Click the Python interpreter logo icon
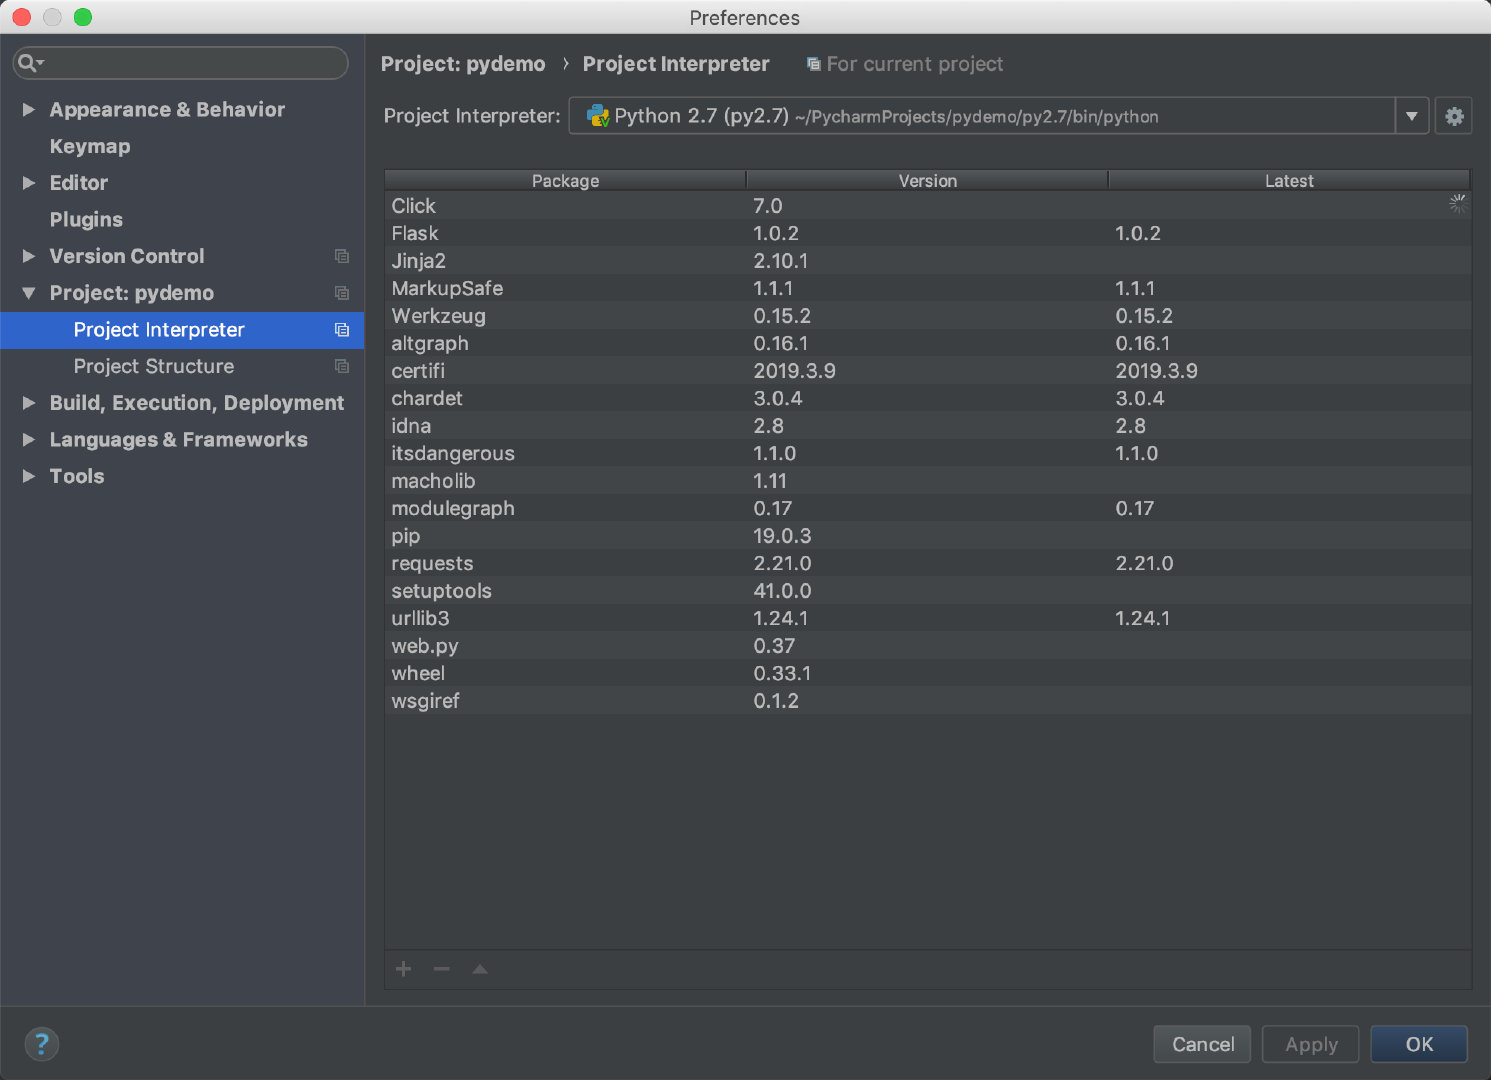1491x1080 pixels. tap(598, 116)
